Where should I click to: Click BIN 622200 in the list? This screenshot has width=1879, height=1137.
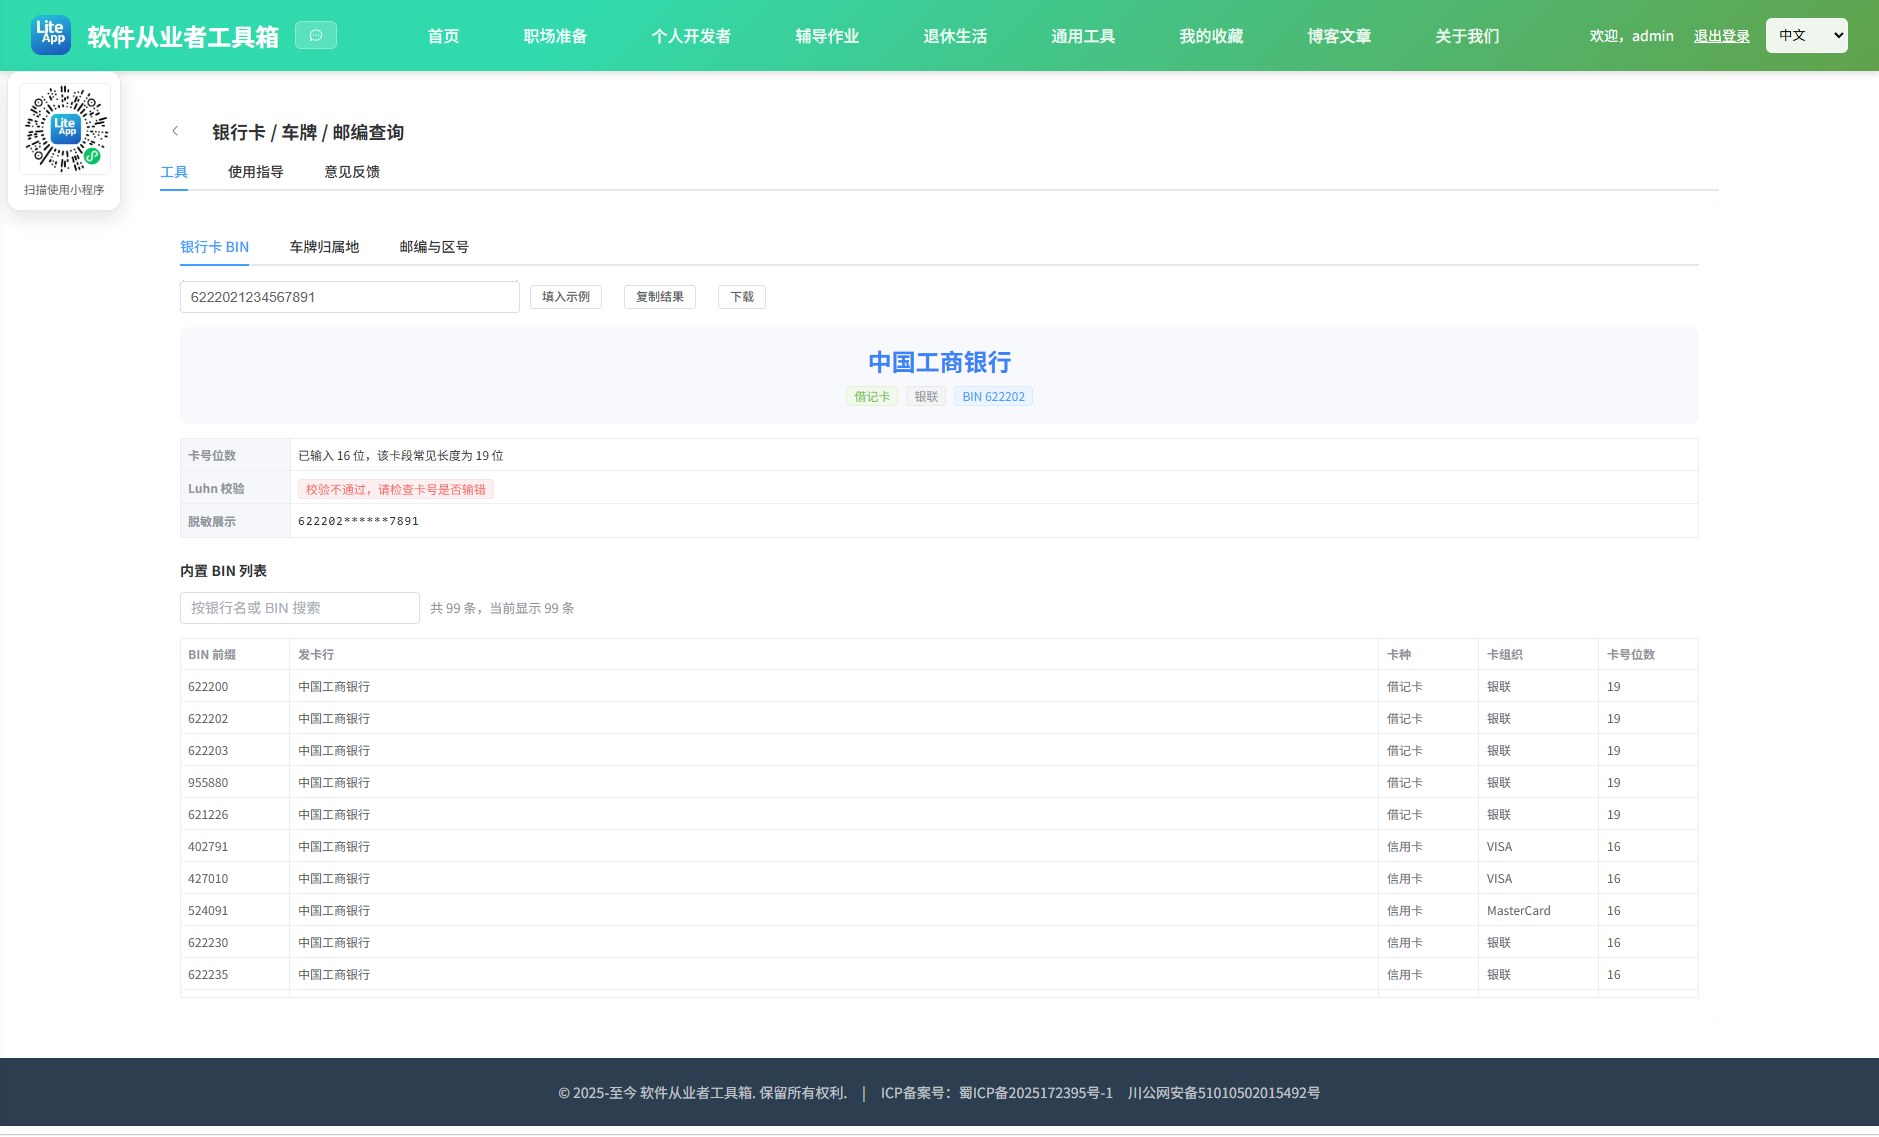tap(208, 687)
